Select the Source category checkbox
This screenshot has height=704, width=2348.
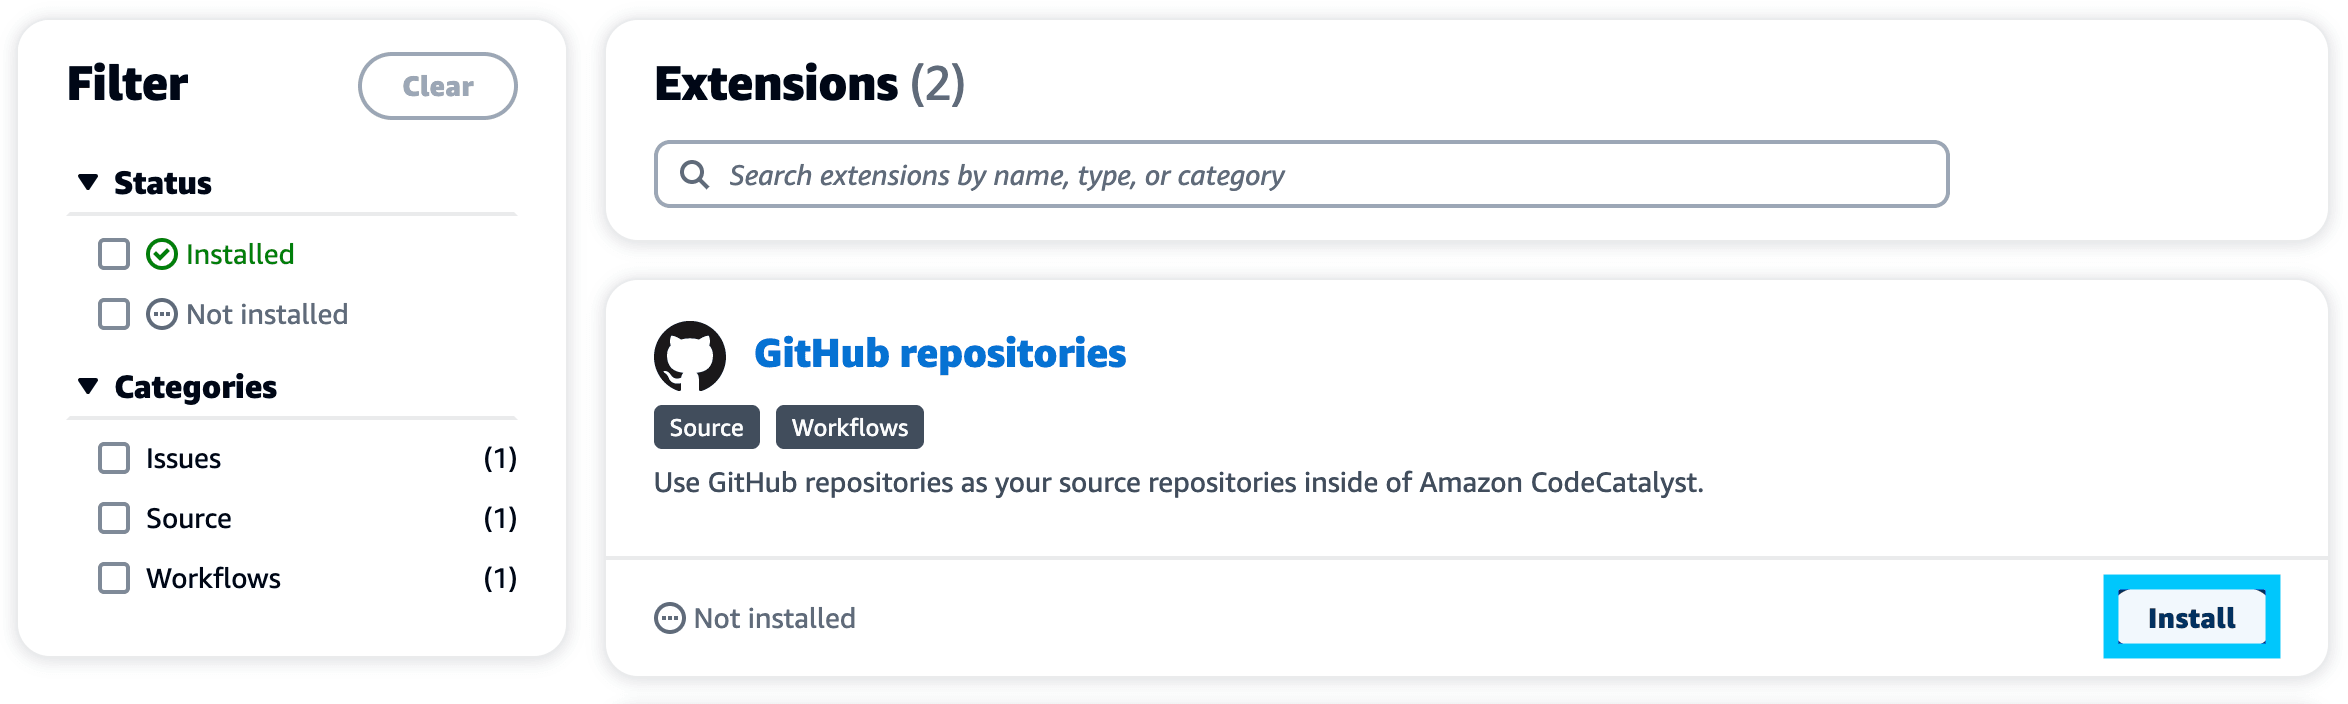click(114, 519)
